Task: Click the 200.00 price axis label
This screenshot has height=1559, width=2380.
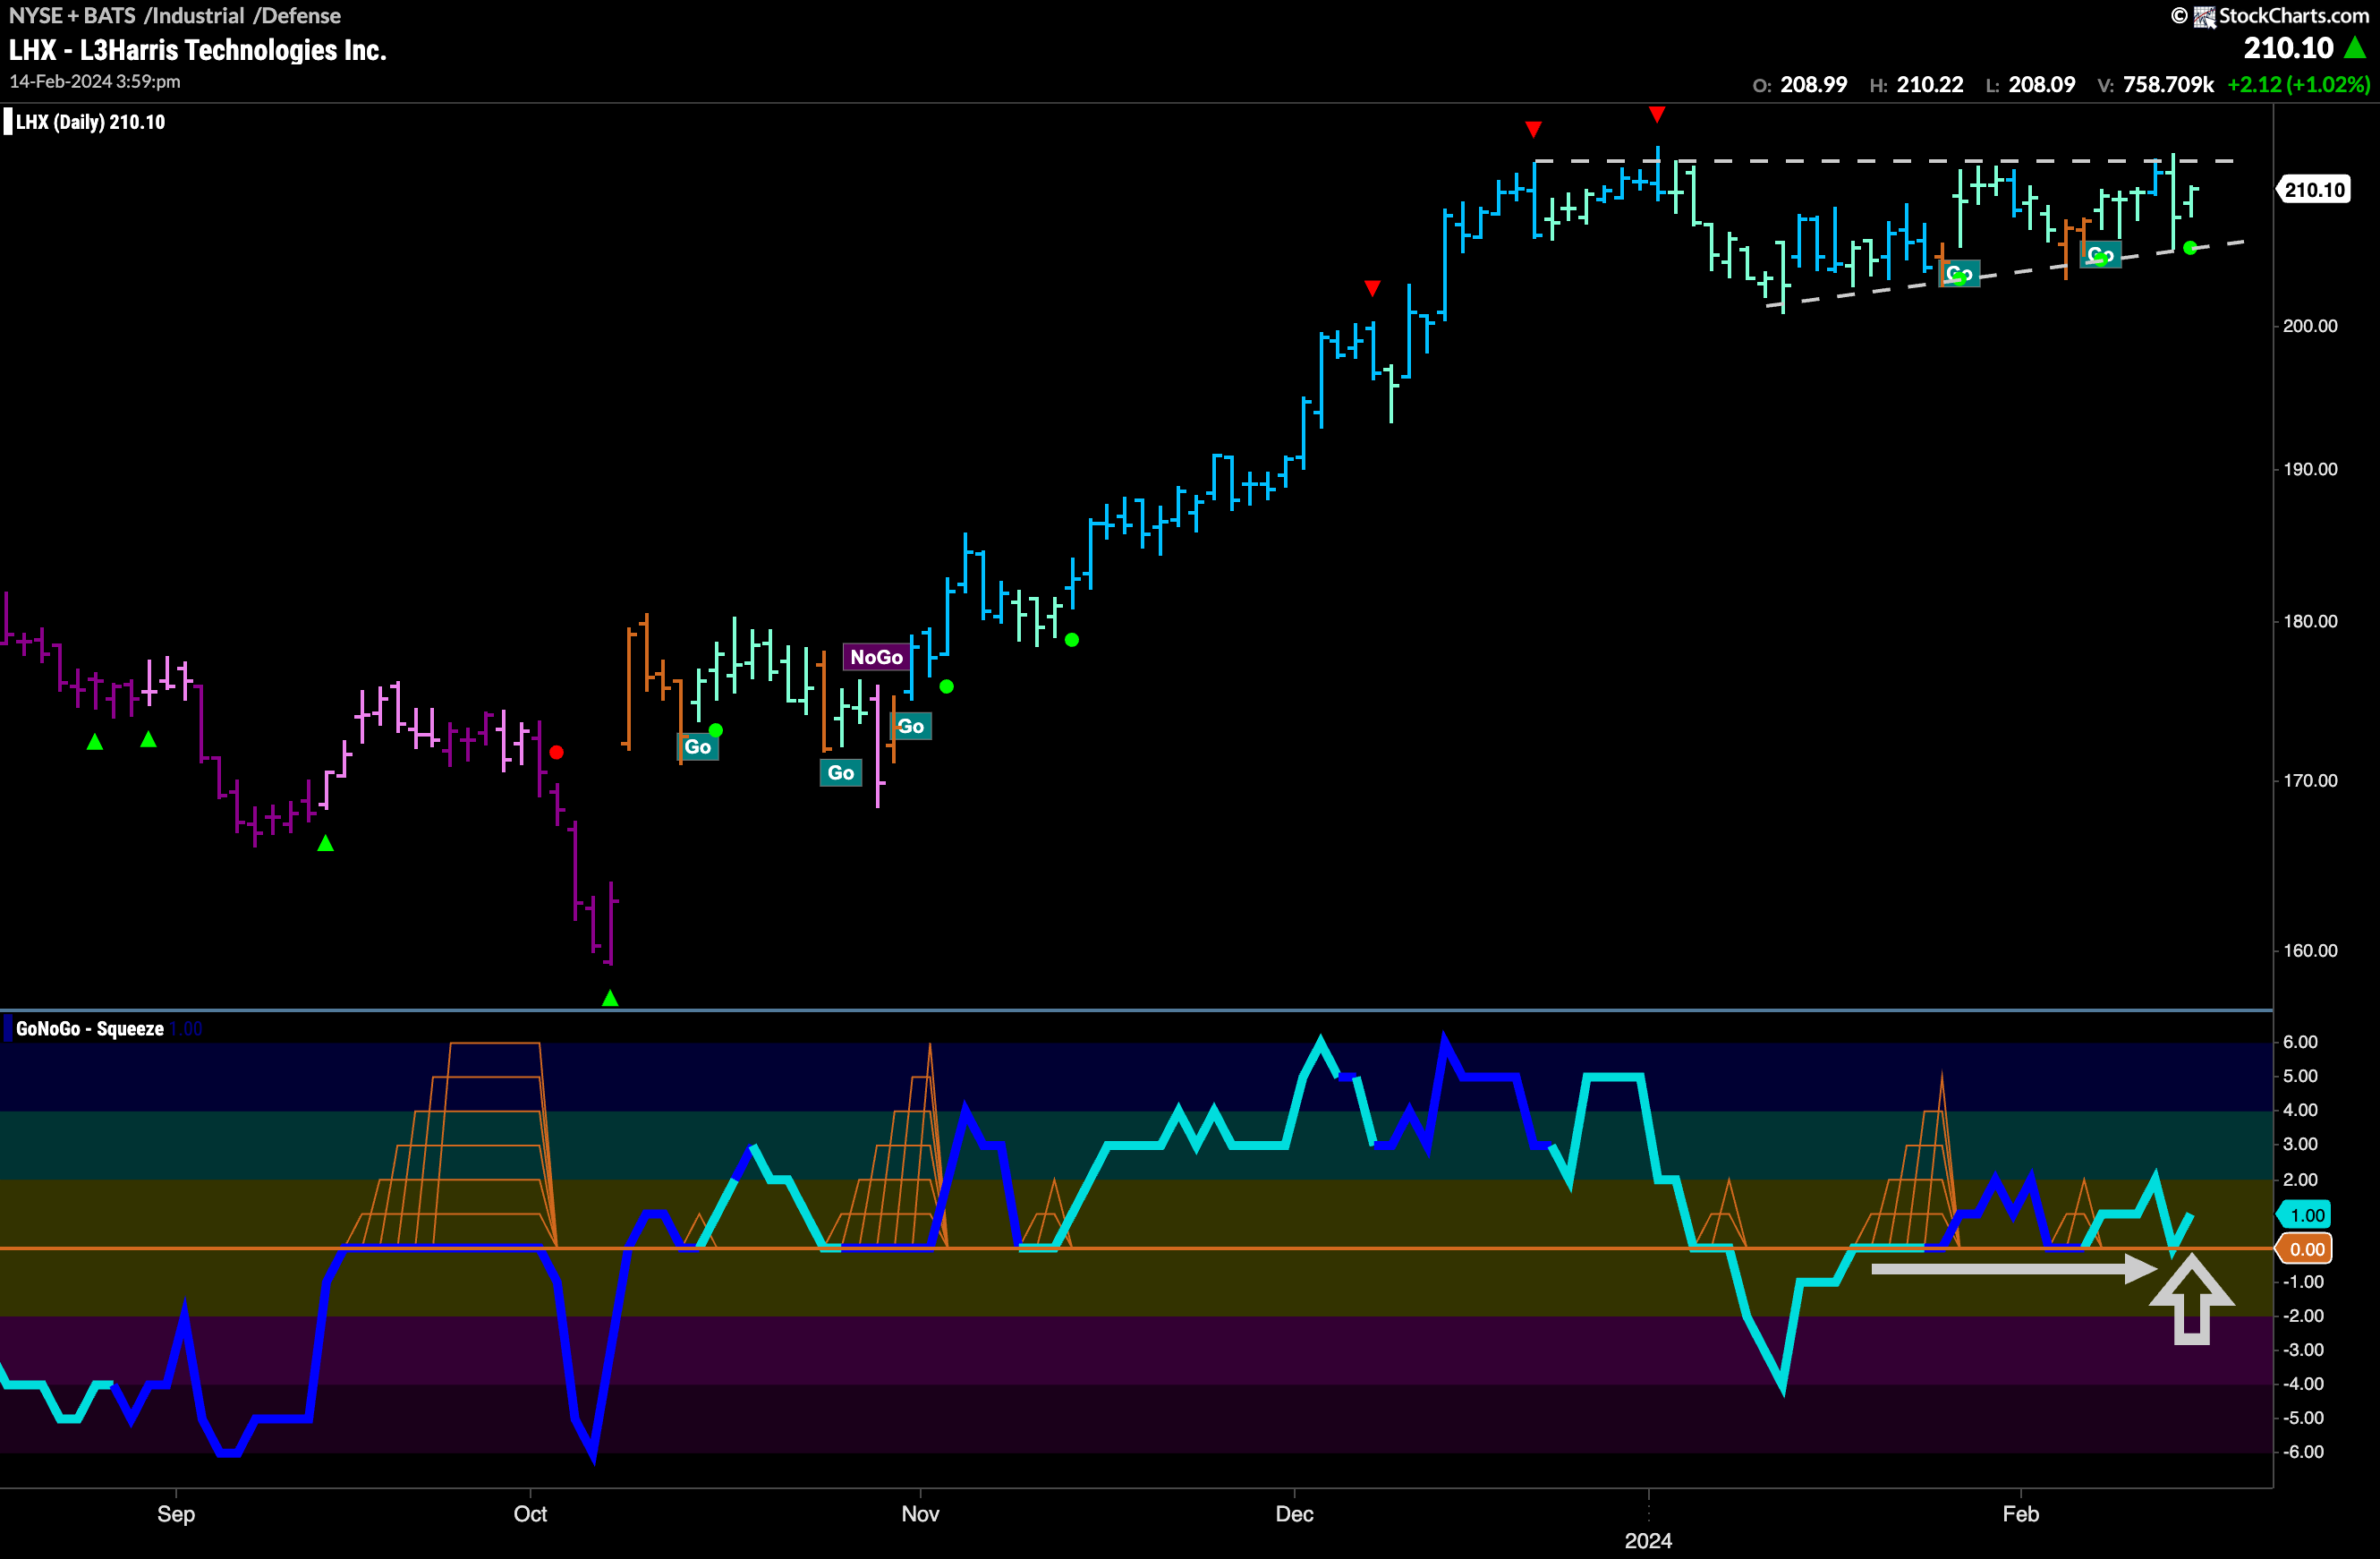Action: (2310, 326)
